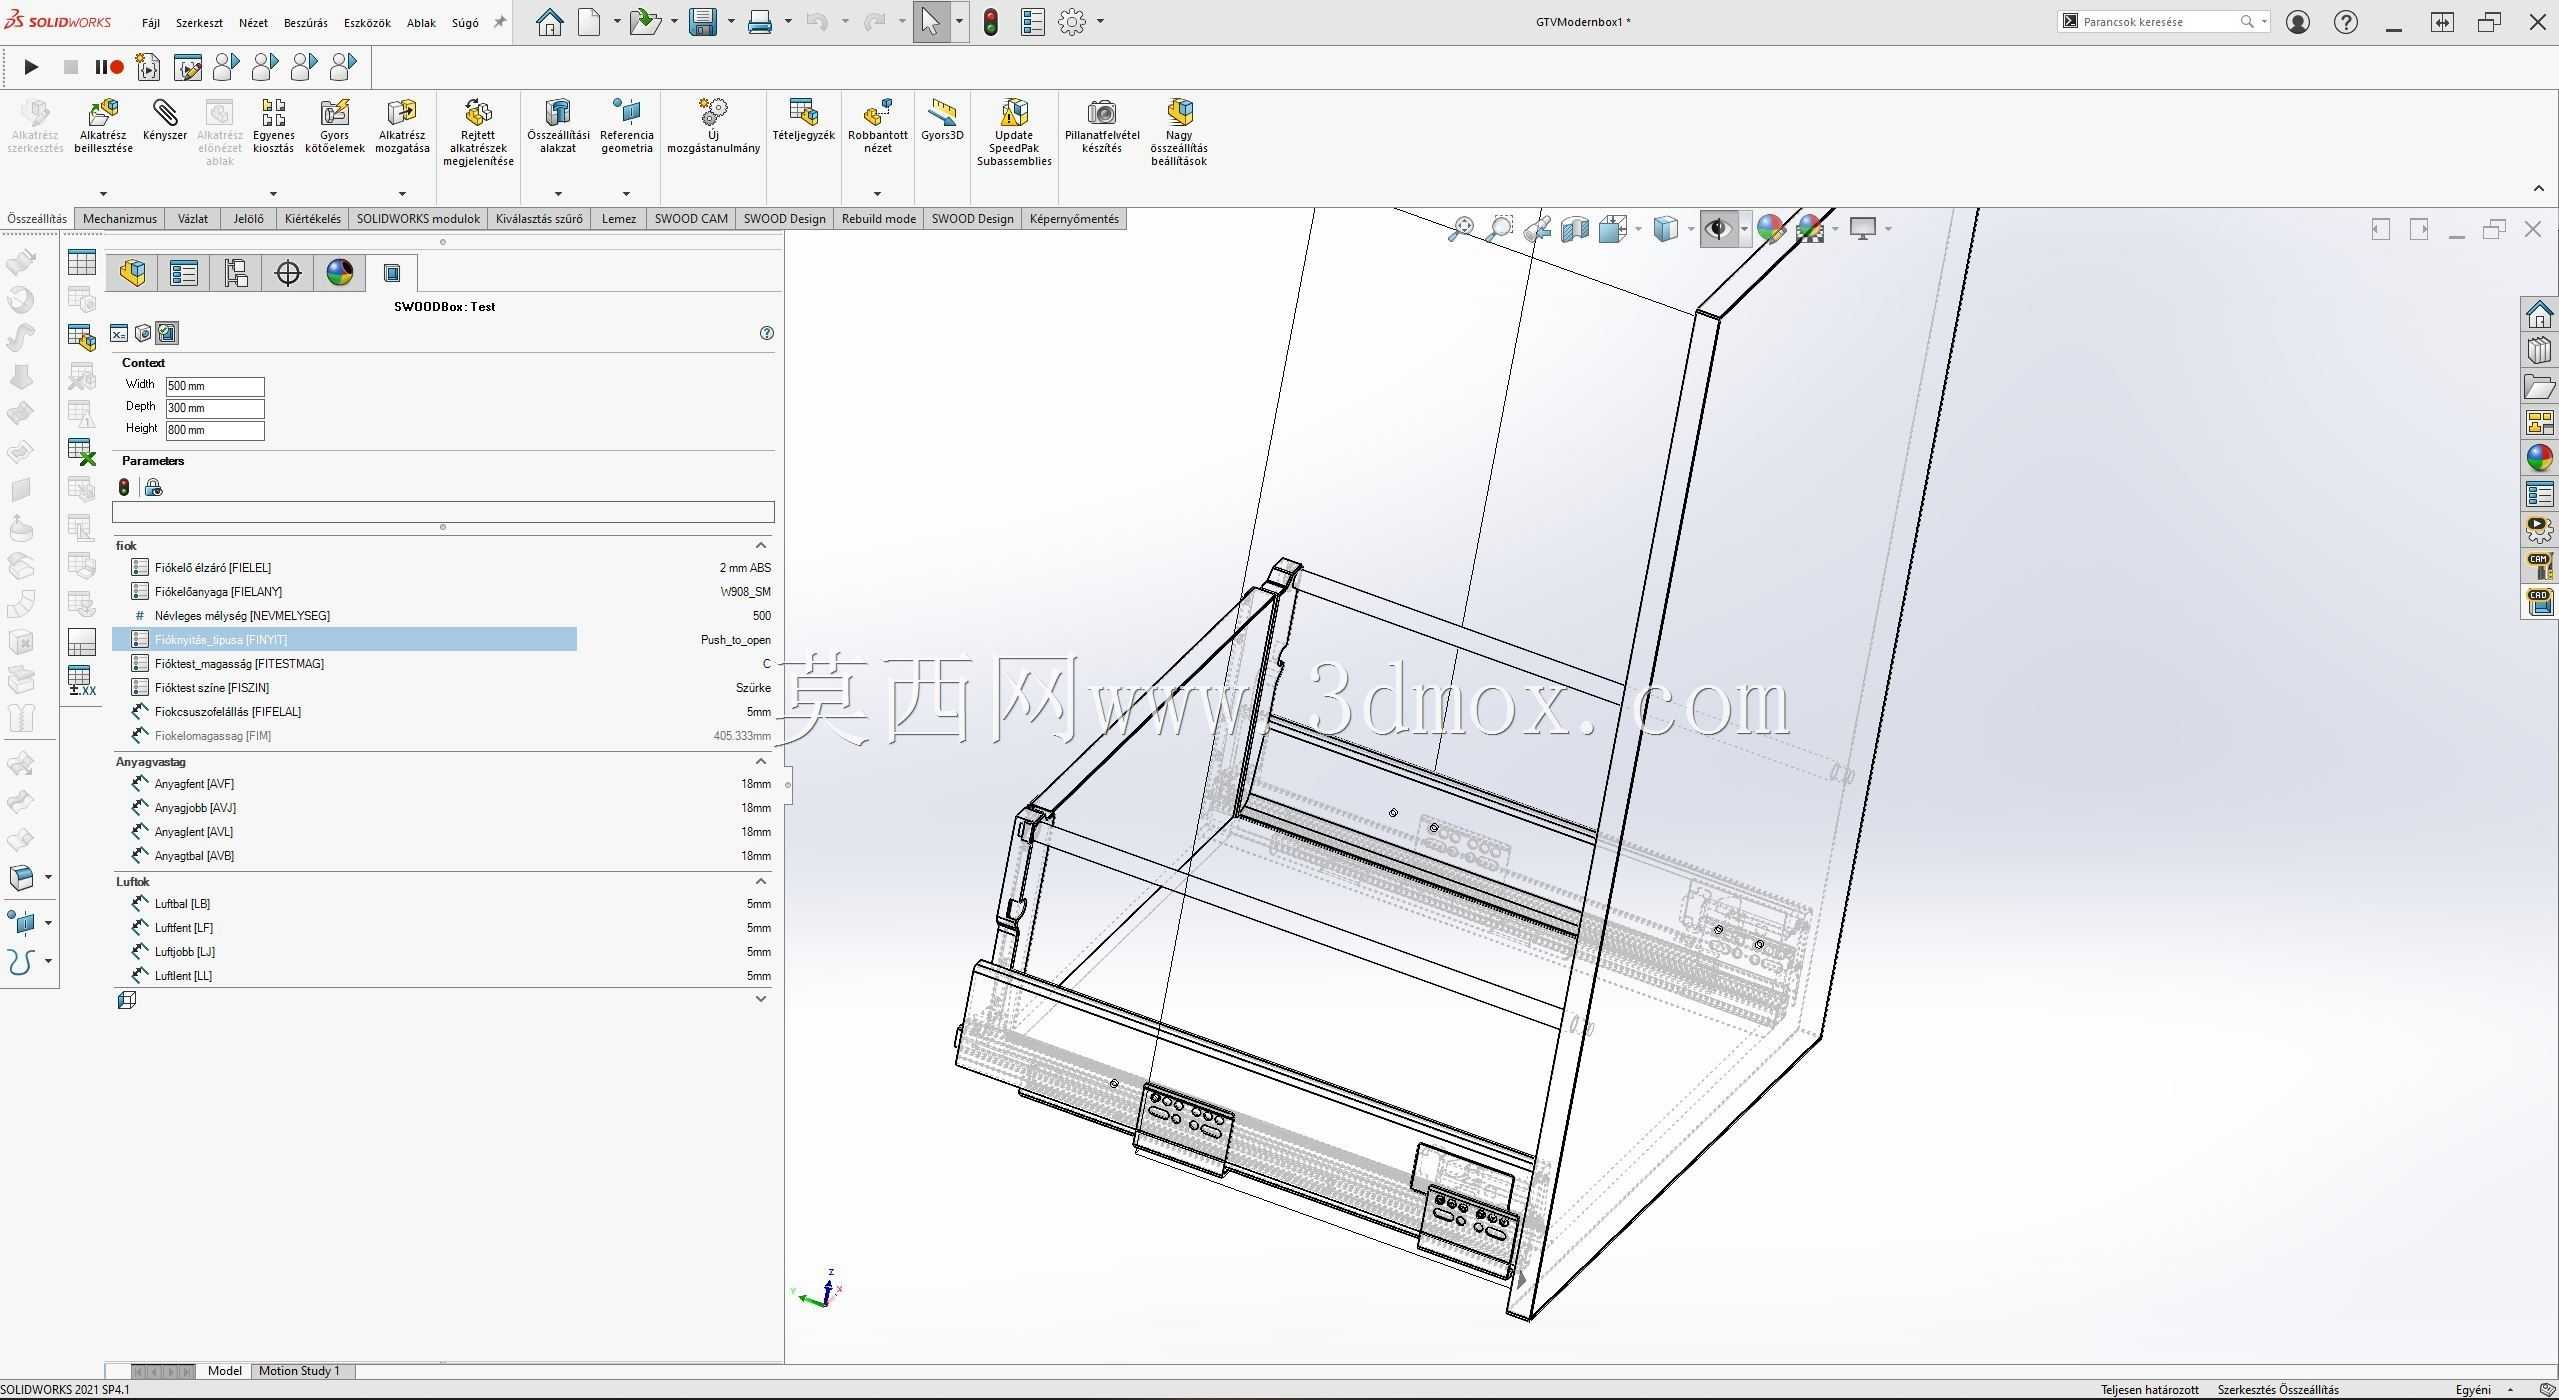Toggle the Section View tool
This screenshot has height=1400, width=2559.
(x=1575, y=229)
